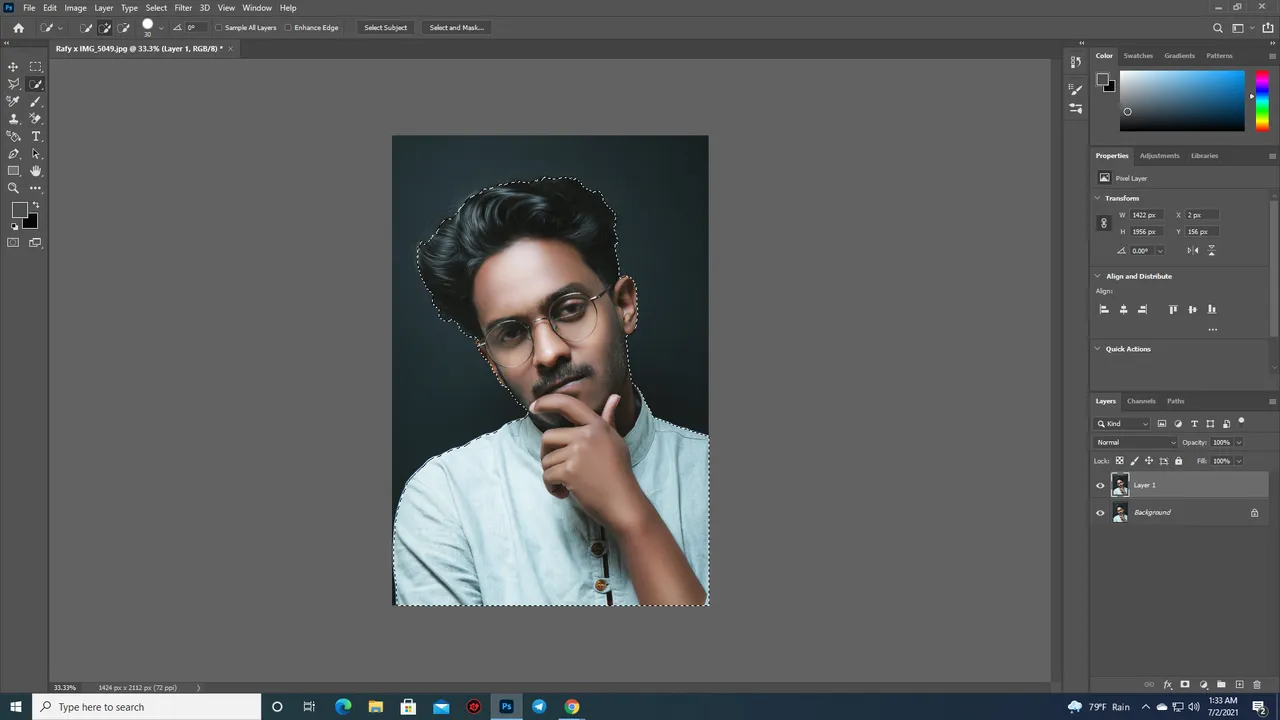Open the Brush Settings panel icon
1280x720 pixels.
(x=1076, y=89)
